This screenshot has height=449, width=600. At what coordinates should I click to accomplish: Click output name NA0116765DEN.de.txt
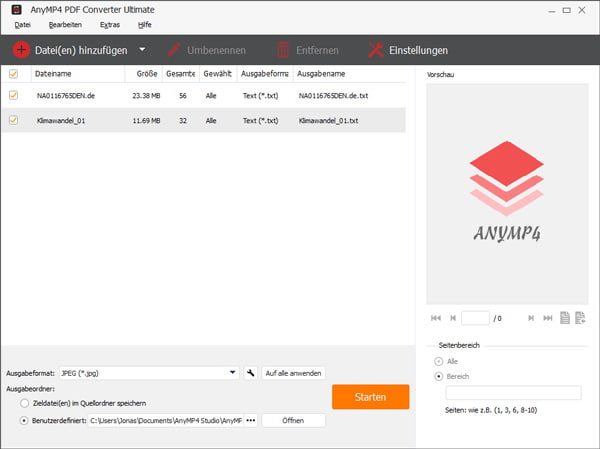click(333, 96)
